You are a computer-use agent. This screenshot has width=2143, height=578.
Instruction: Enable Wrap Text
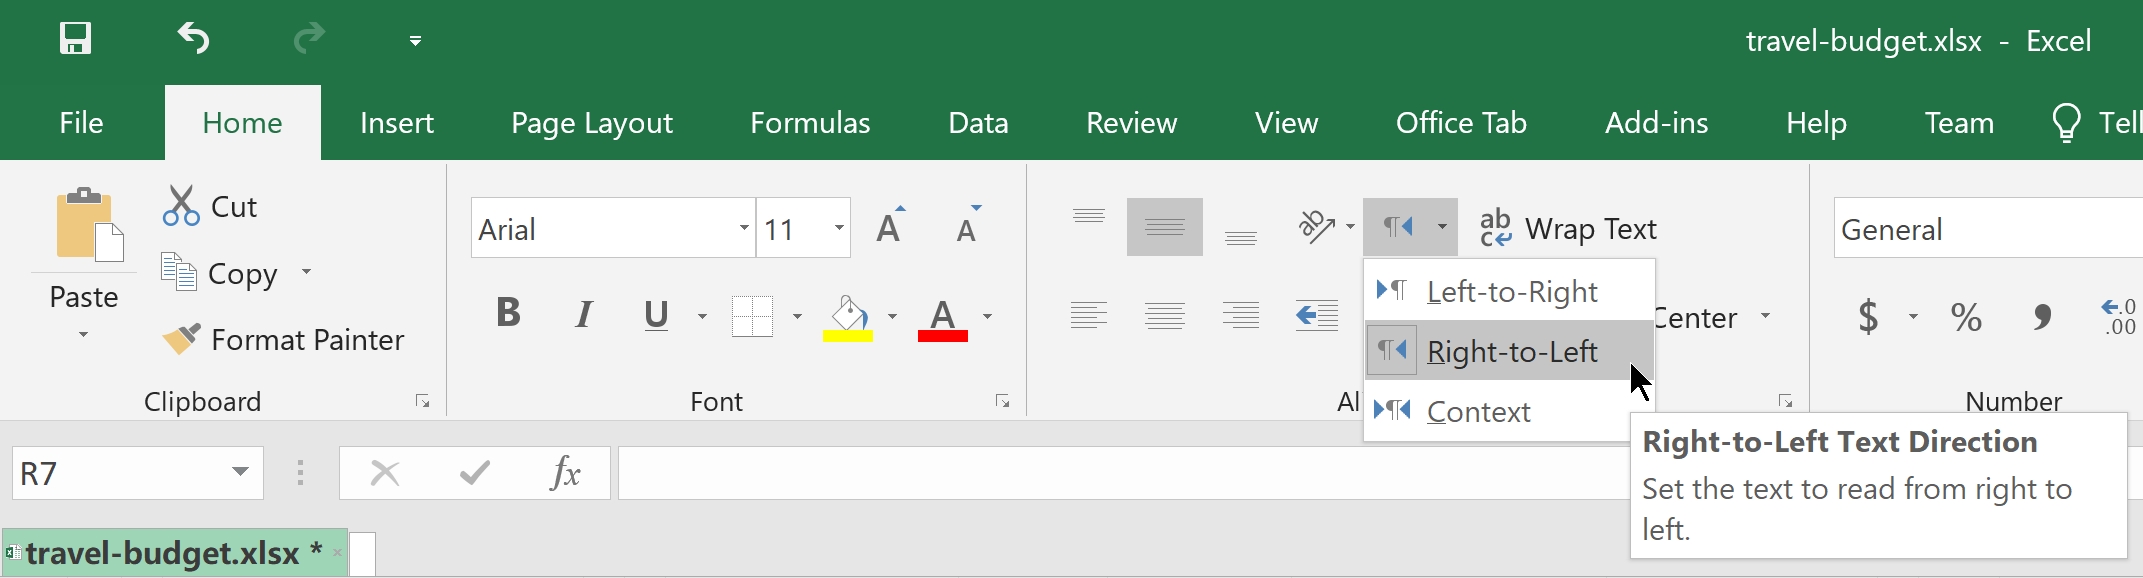point(1568,229)
